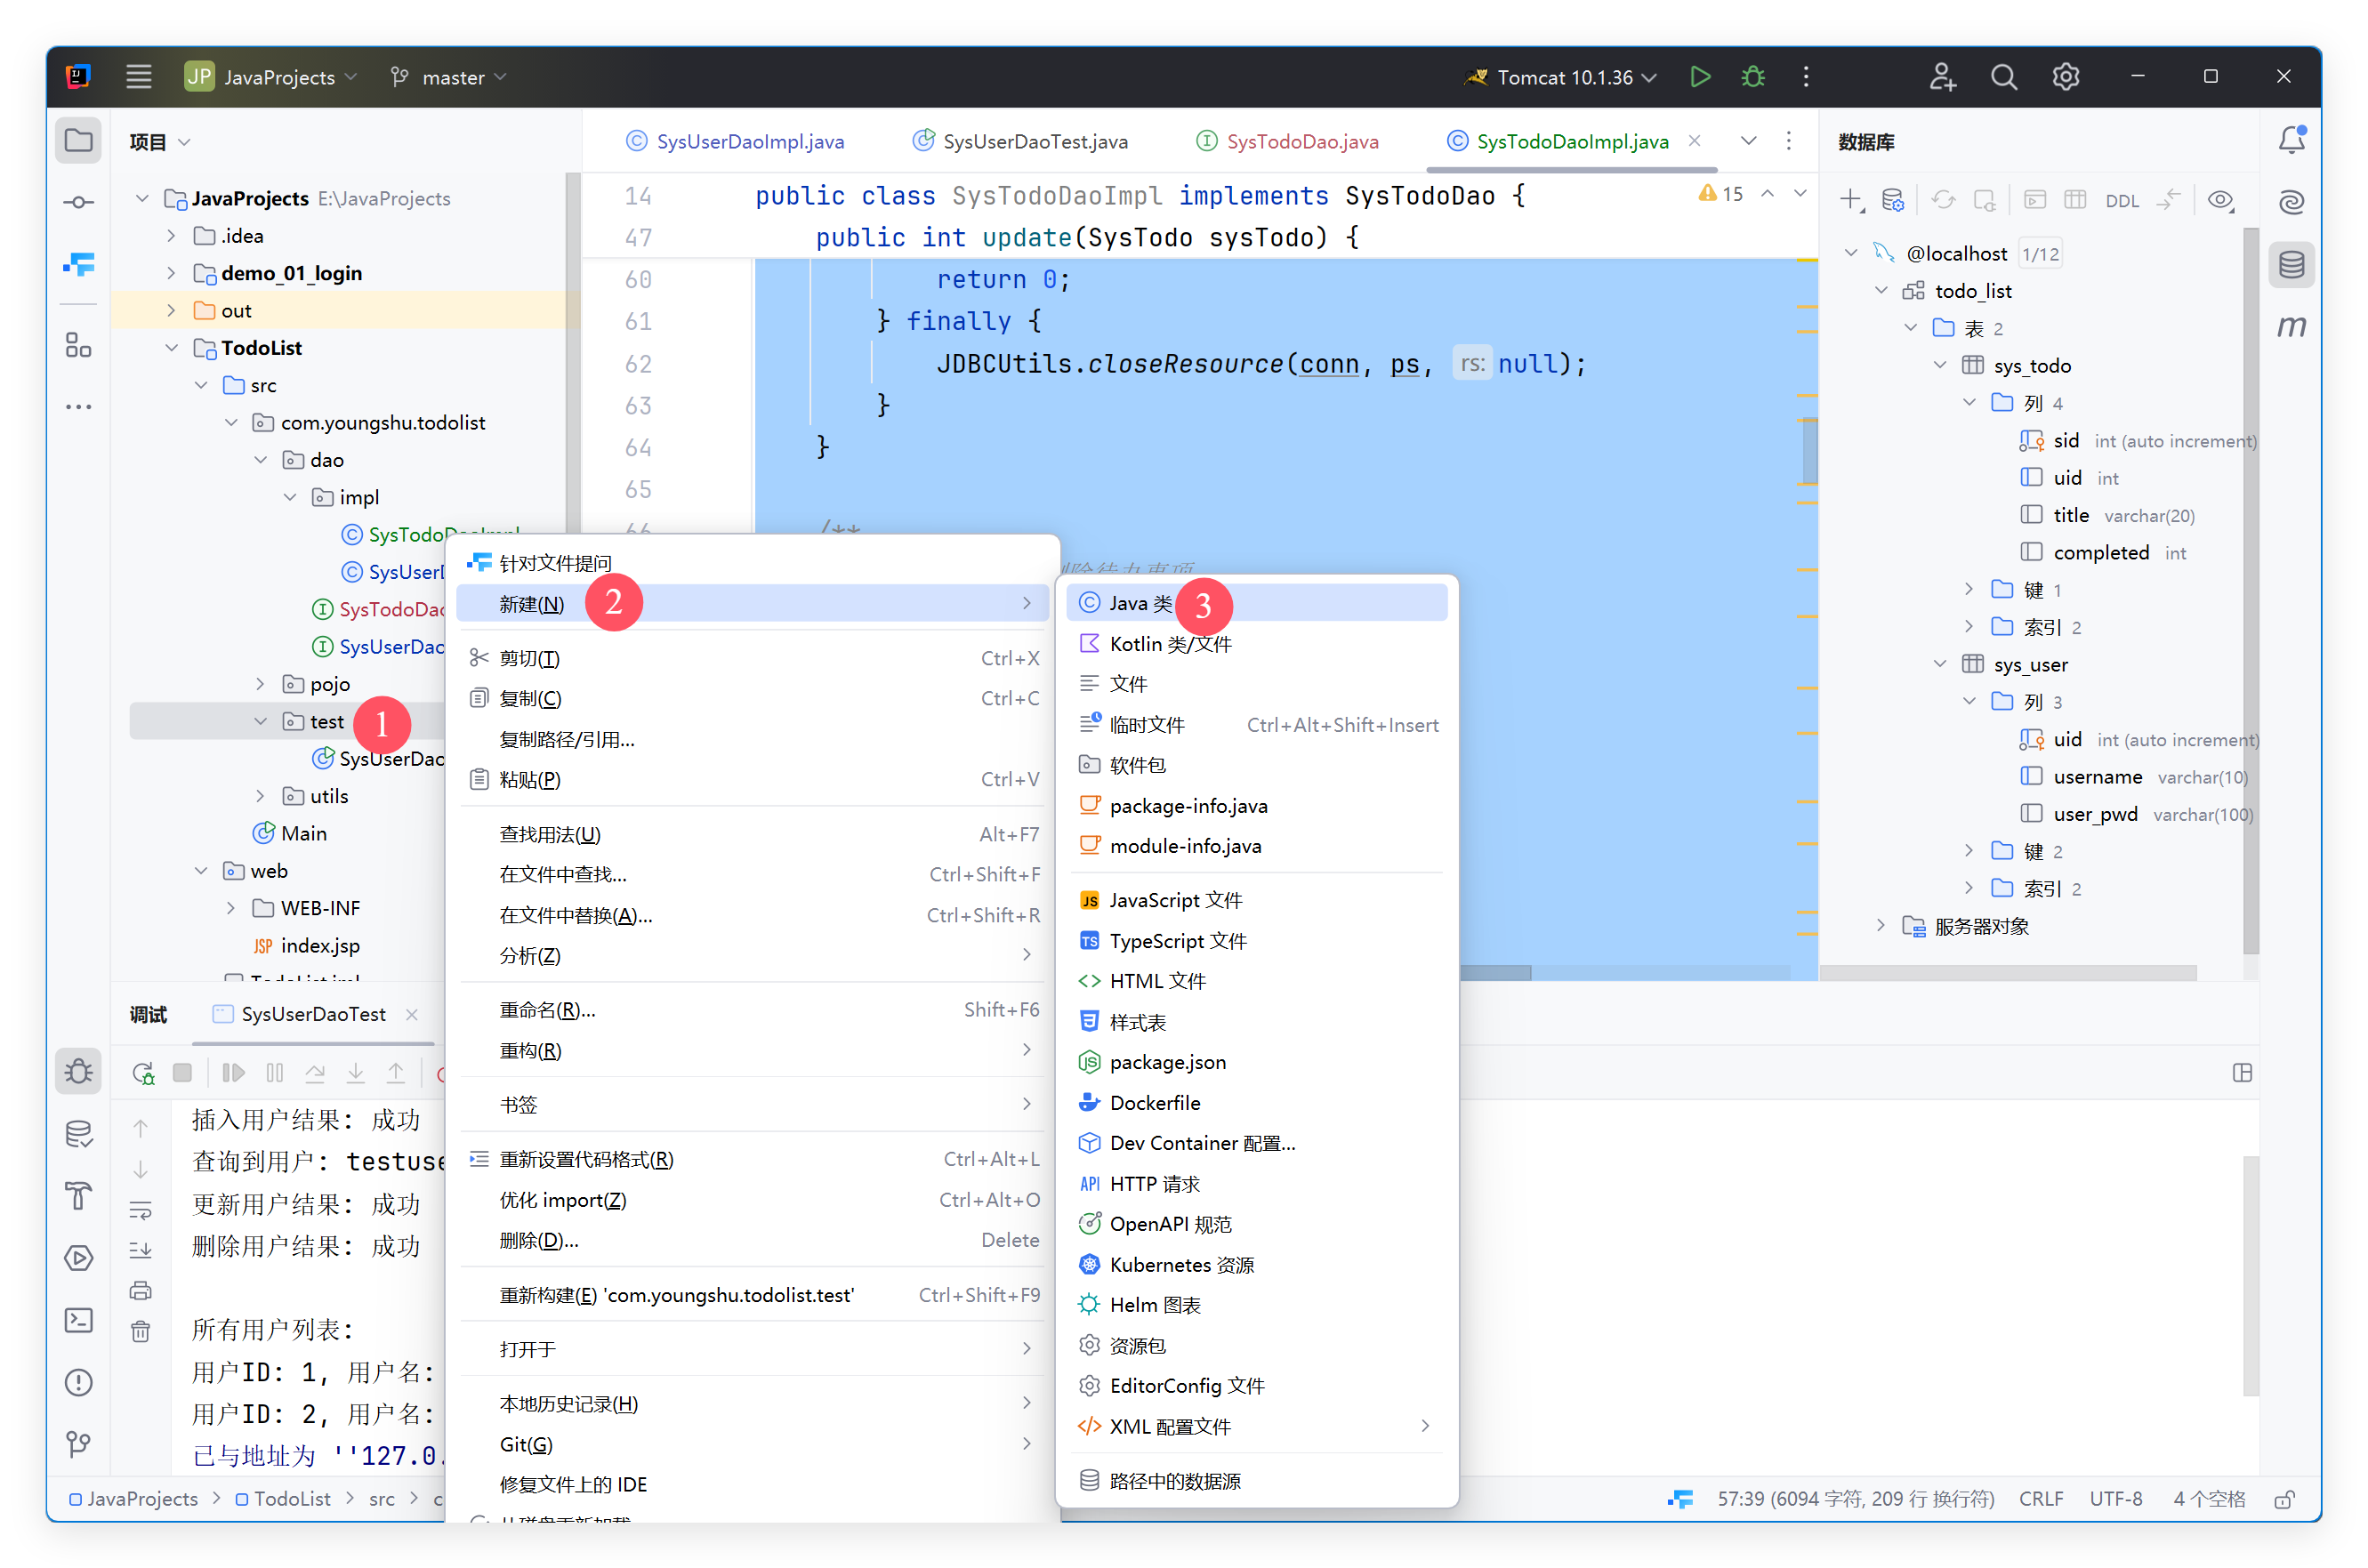Open the editor tabs list chevron
The image size is (2368, 1568).
1748,141
